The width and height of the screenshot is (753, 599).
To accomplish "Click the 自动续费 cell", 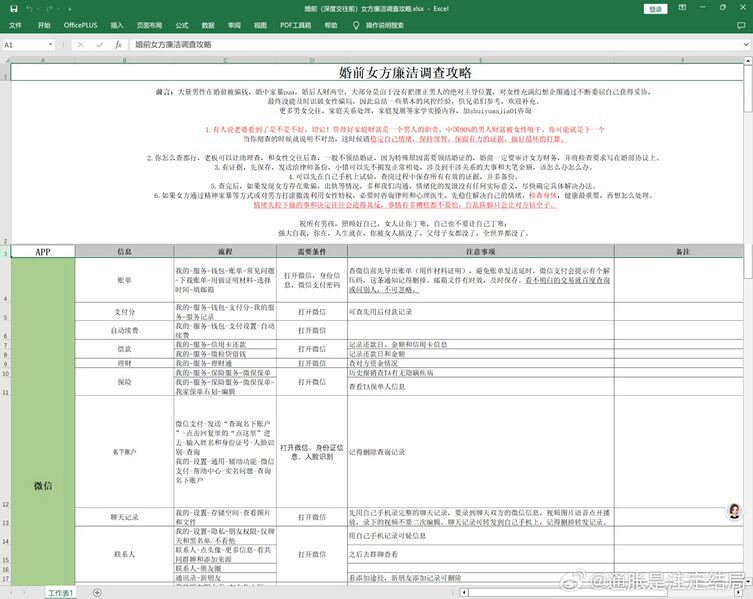I will point(124,330).
